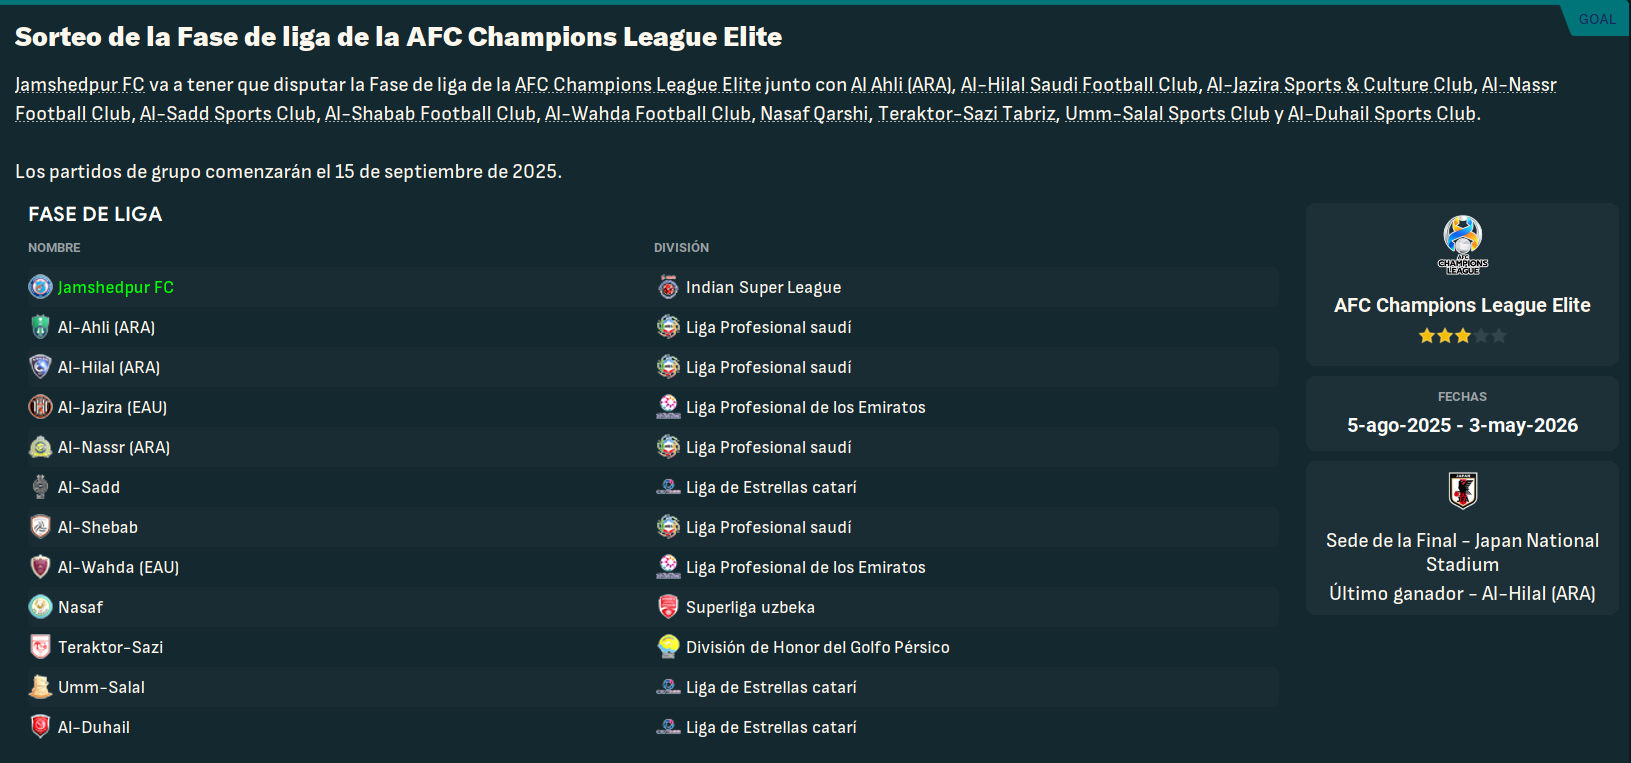Click the competition star reputation rating
This screenshot has height=763, width=1631.
(x=1462, y=336)
